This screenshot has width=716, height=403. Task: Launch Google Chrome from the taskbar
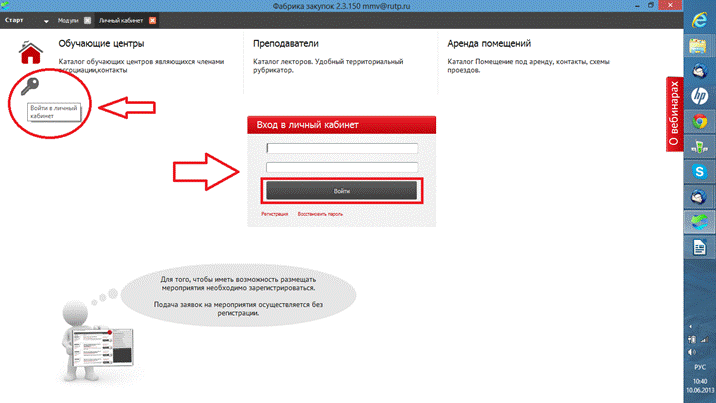point(699,121)
